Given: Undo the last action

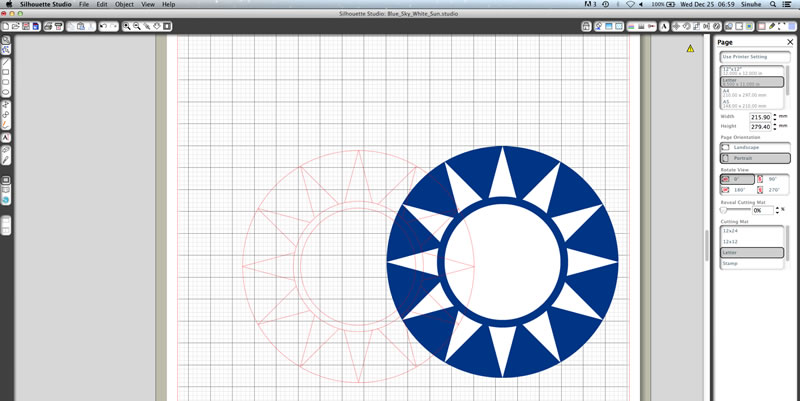Looking at the screenshot, I should [x=103, y=27].
